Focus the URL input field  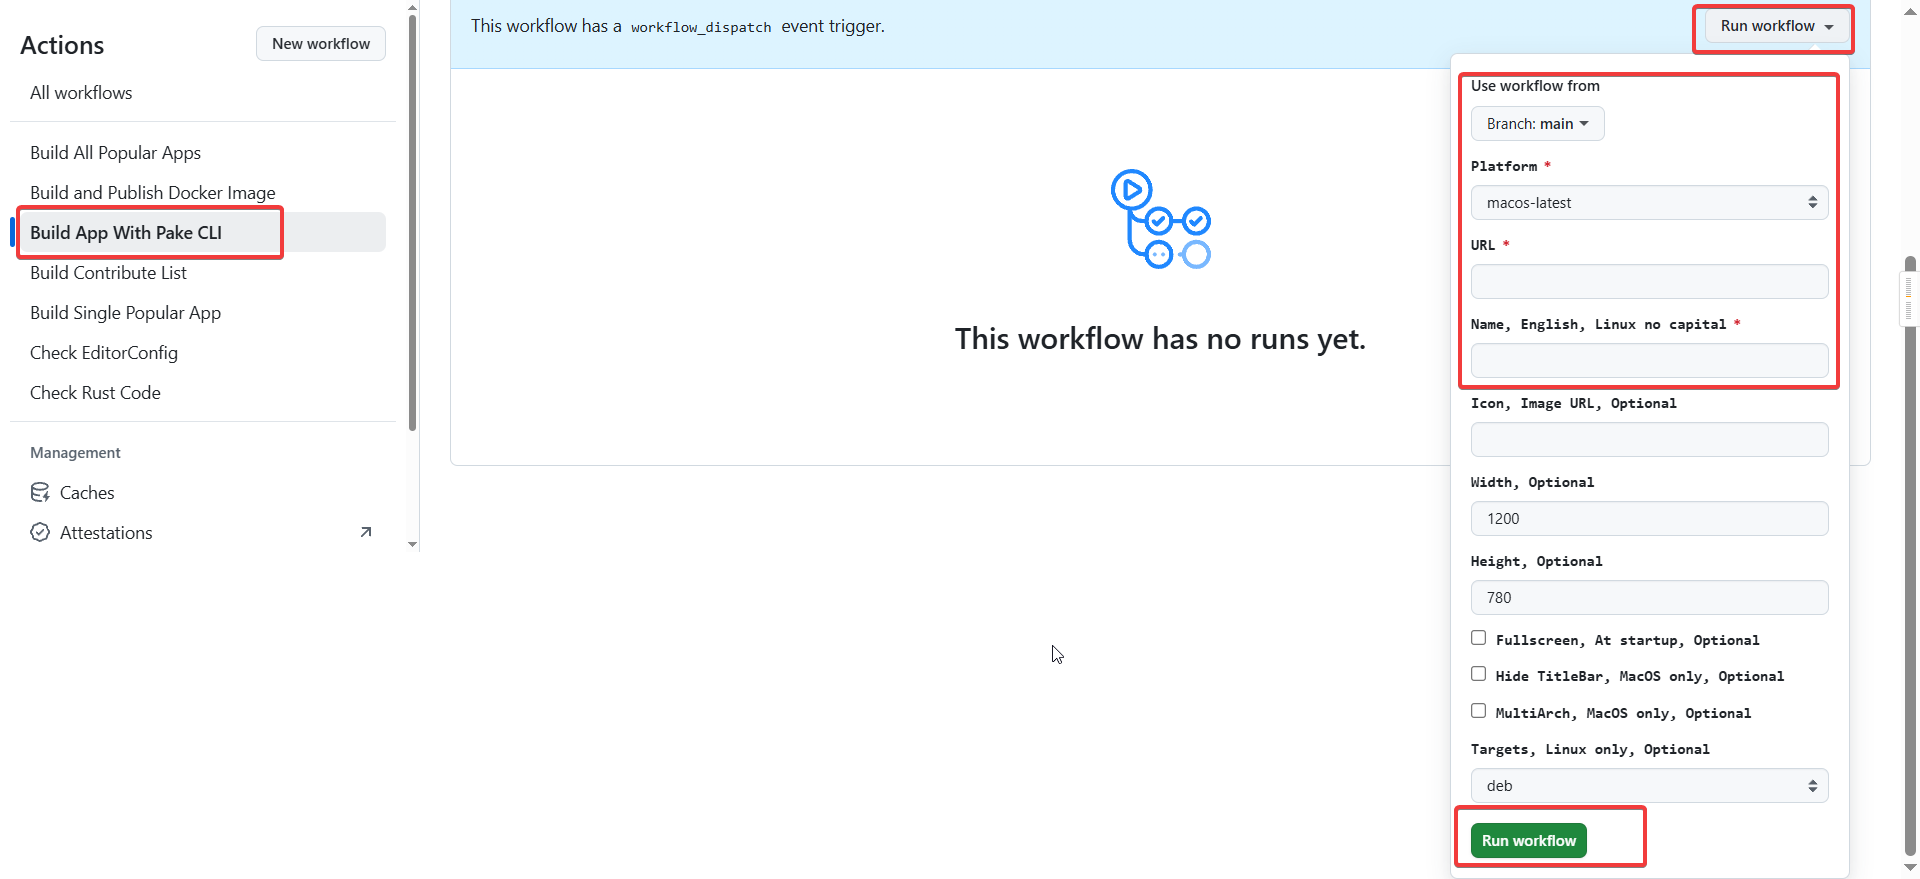click(1649, 282)
